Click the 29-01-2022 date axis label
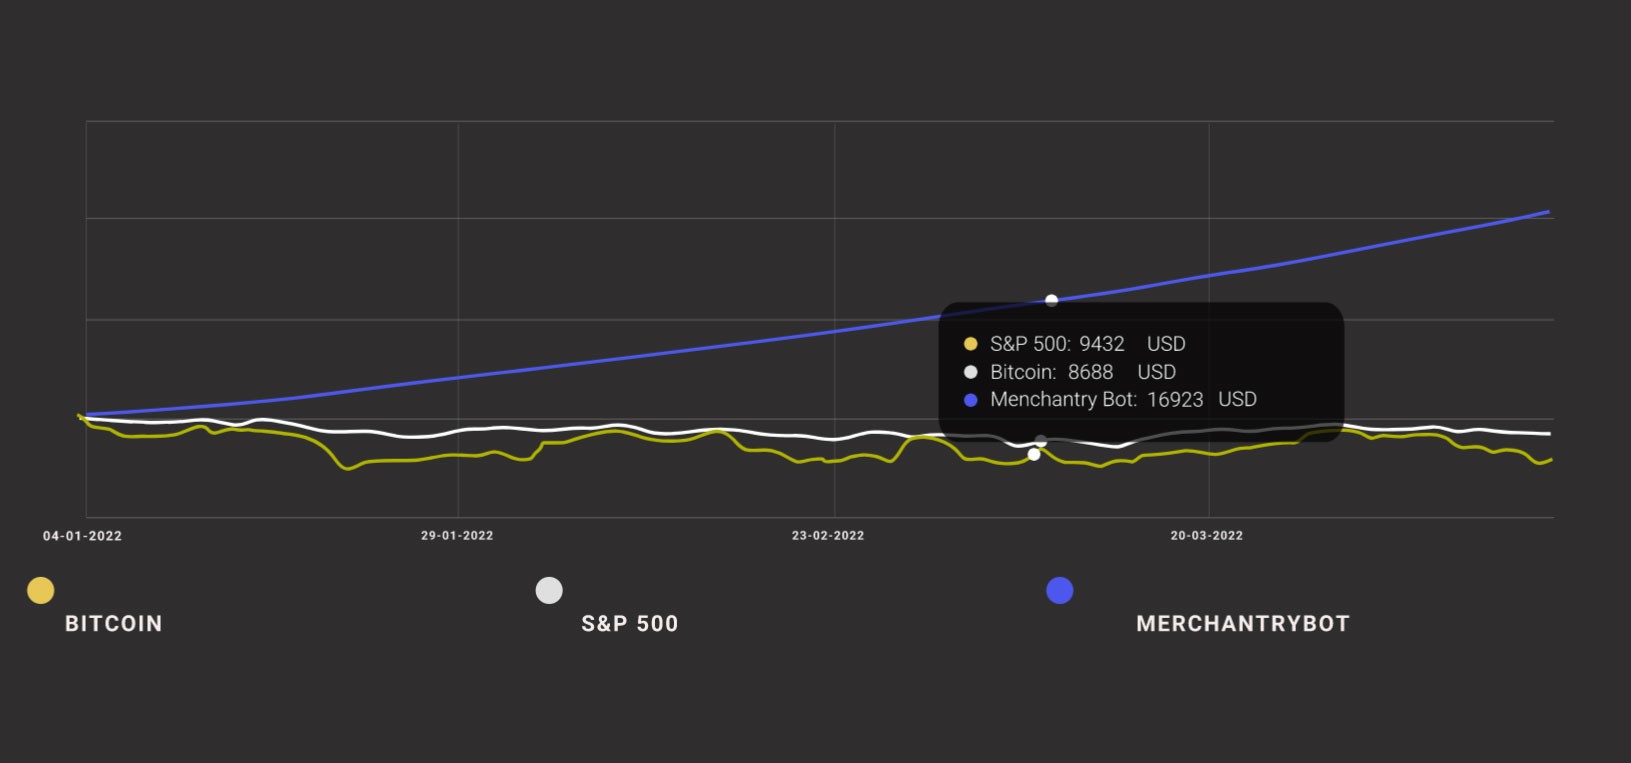This screenshot has height=763, width=1631. coord(457,536)
